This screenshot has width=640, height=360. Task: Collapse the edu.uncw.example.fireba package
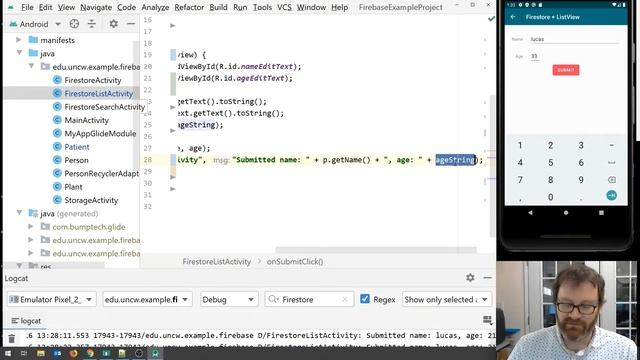coord(31,66)
